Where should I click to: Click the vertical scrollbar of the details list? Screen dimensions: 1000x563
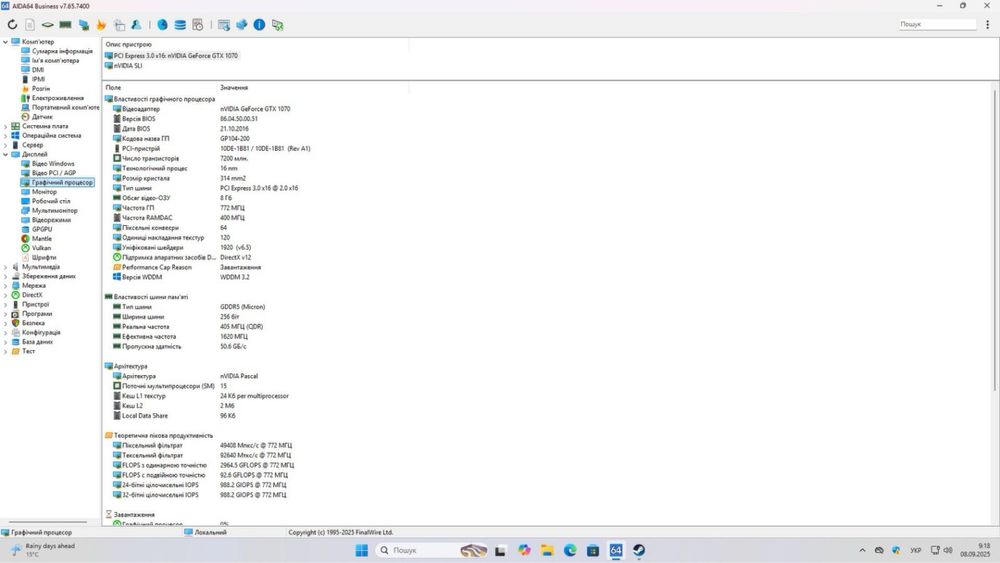coord(995,239)
